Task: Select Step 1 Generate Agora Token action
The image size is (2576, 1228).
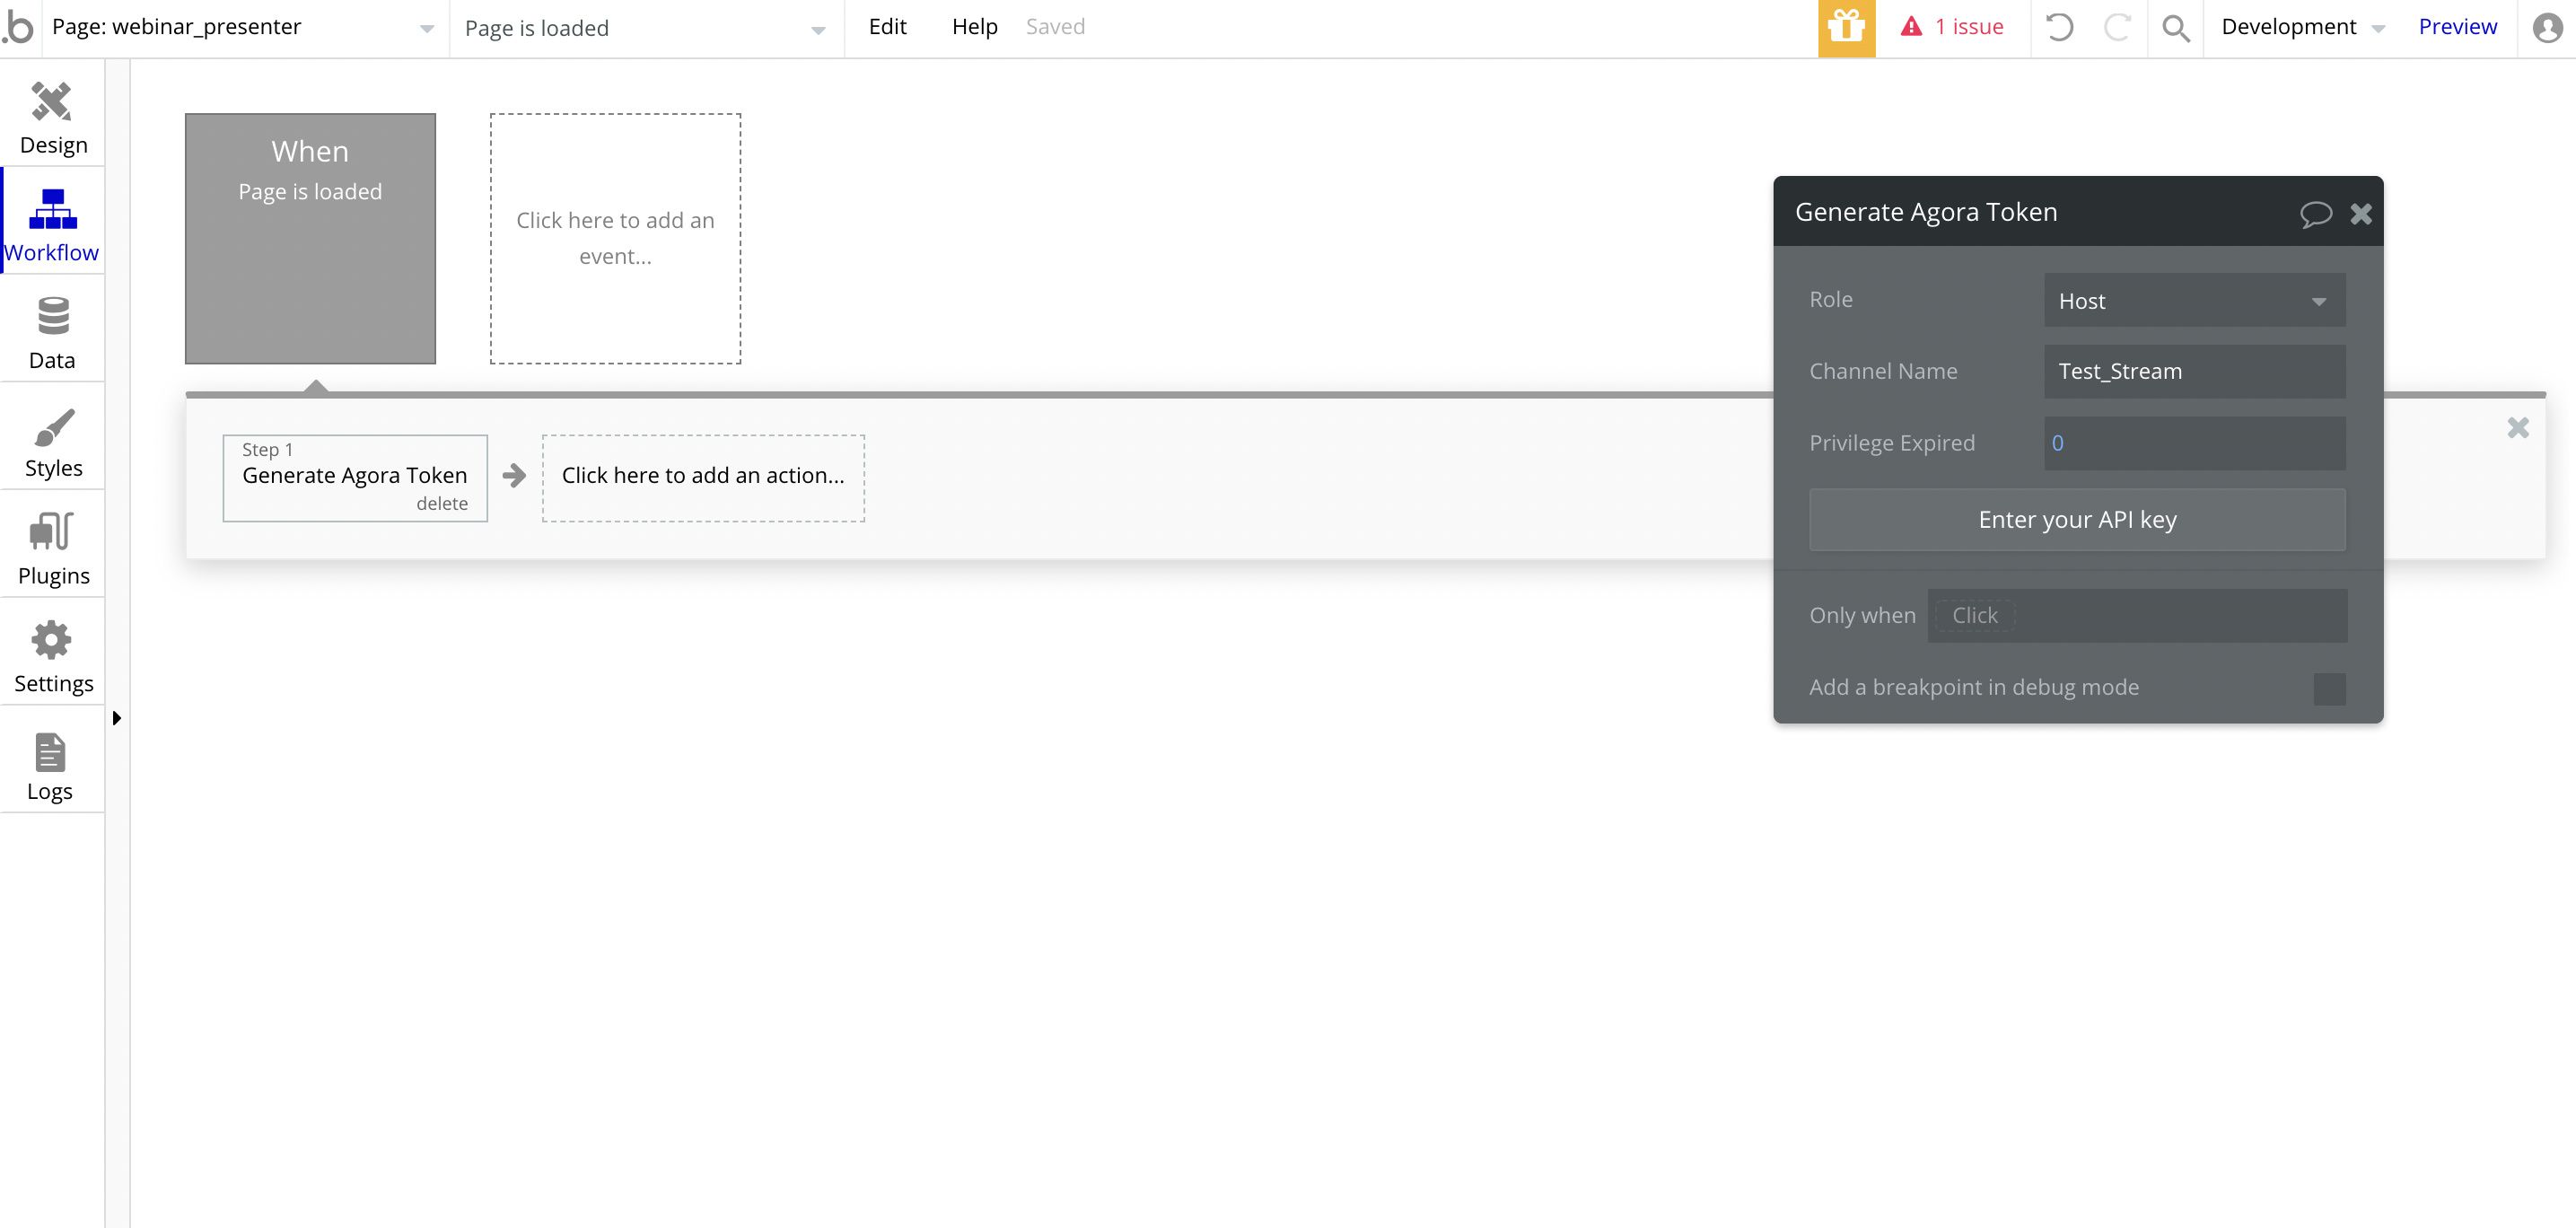Action: [354, 477]
